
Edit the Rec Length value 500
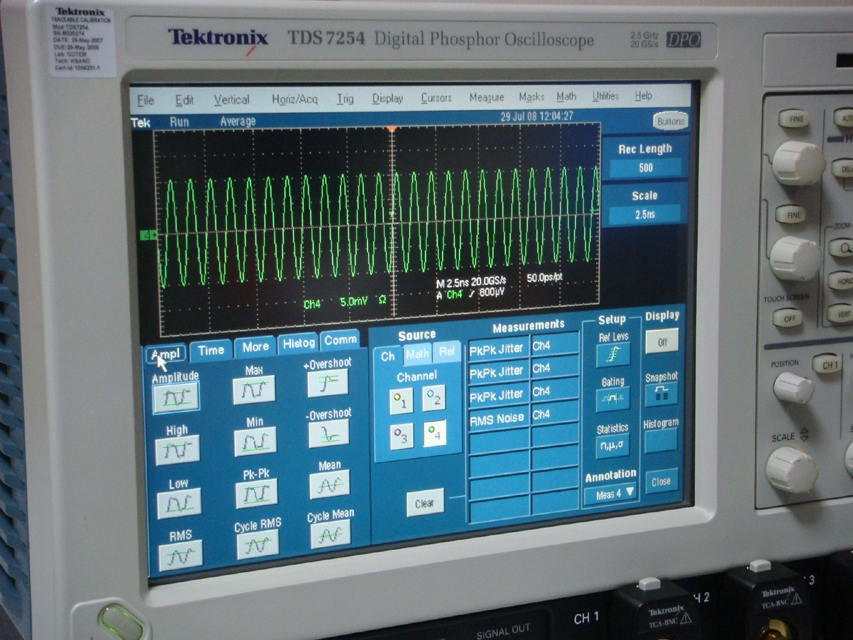645,168
